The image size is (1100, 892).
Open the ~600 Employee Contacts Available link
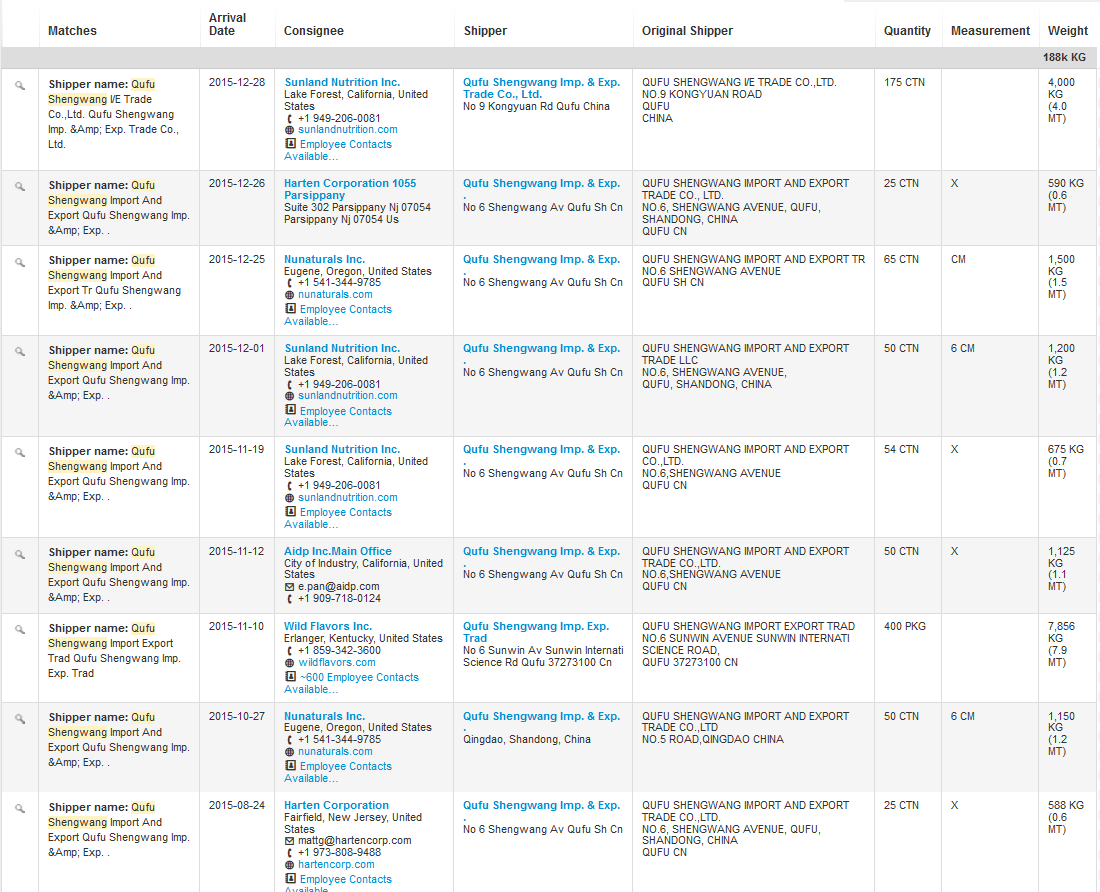pyautogui.click(x=351, y=683)
